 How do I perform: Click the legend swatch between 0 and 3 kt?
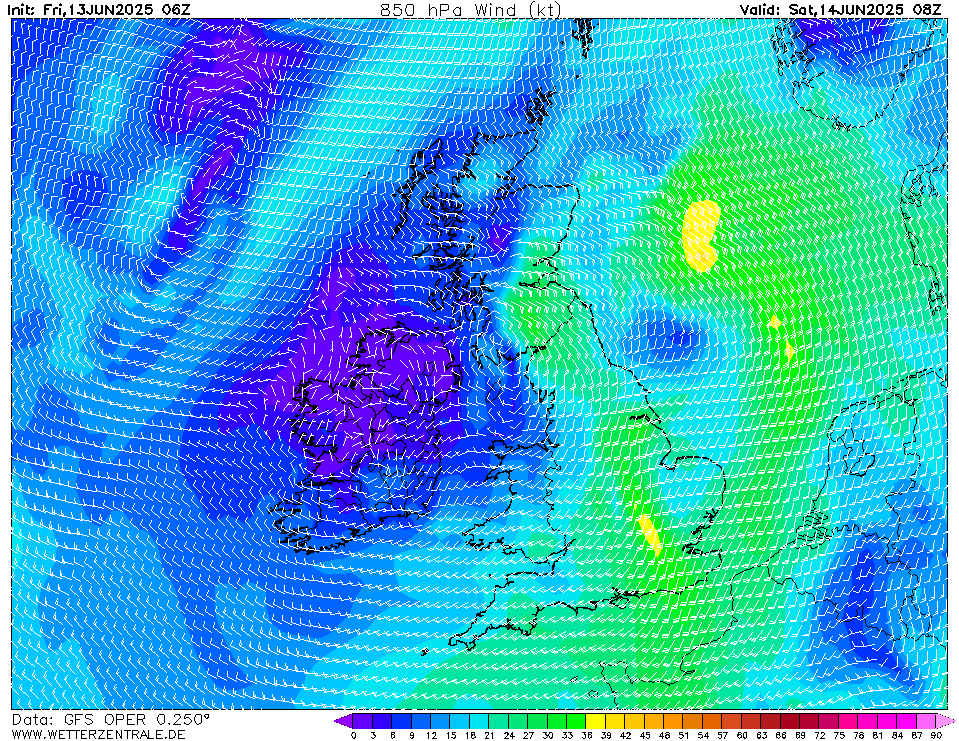pyautogui.click(x=363, y=721)
